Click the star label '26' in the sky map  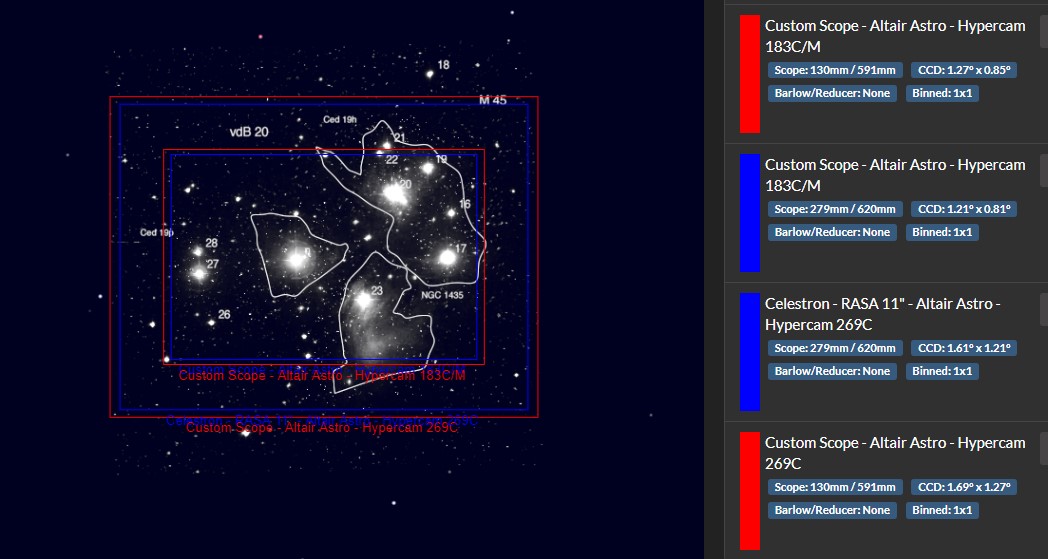coord(224,314)
